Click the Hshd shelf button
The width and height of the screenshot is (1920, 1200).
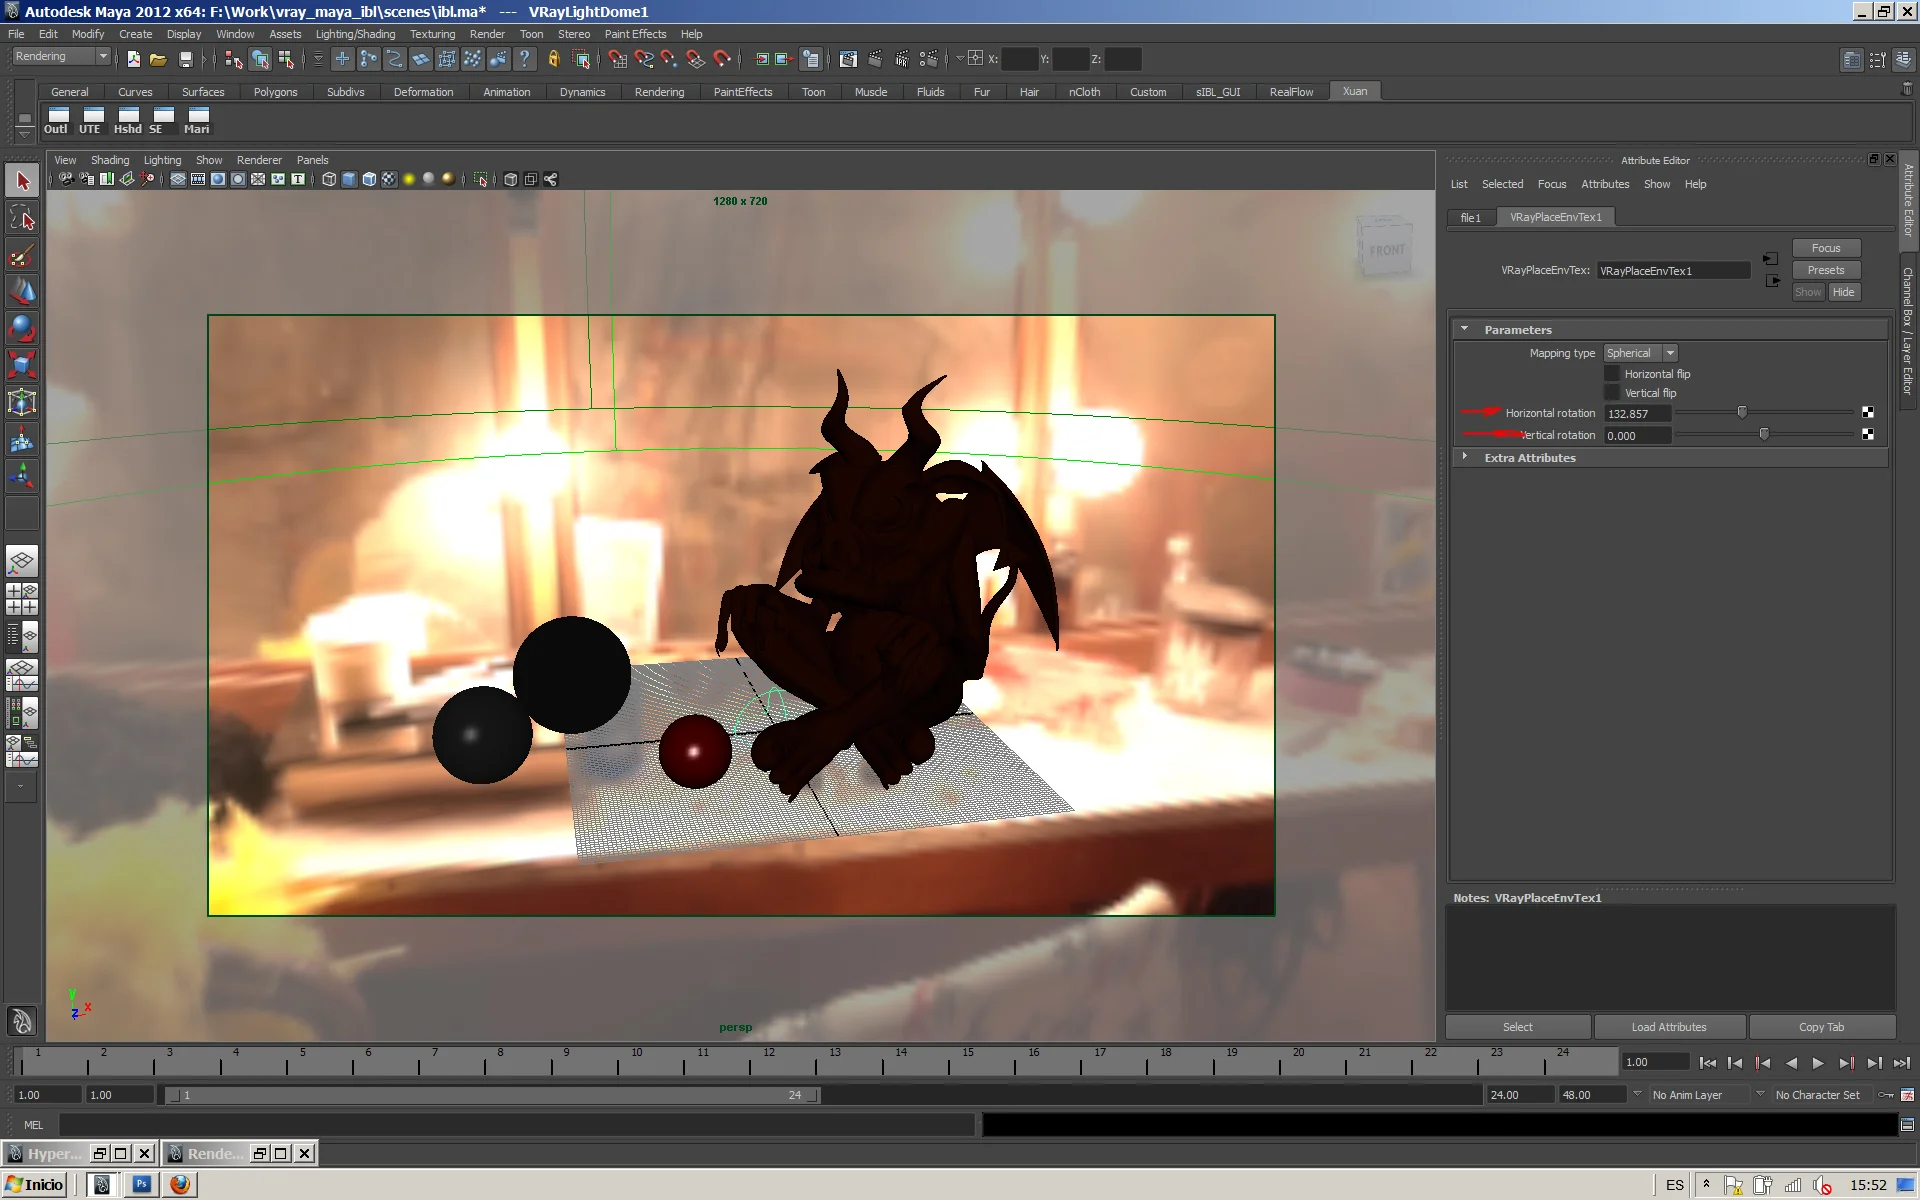127,121
